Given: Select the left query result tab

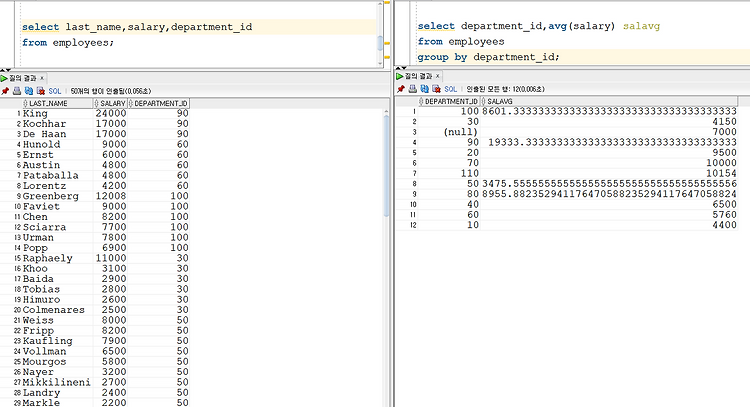Looking at the screenshot, I should (22, 78).
